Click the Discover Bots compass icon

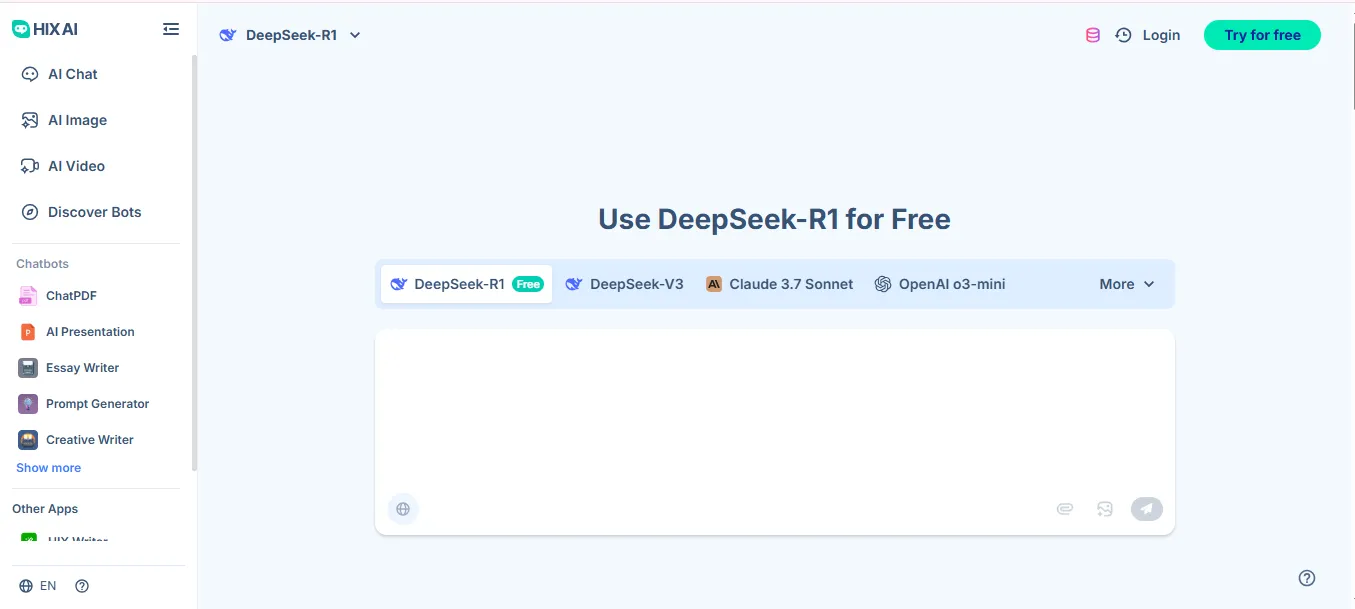tap(30, 212)
